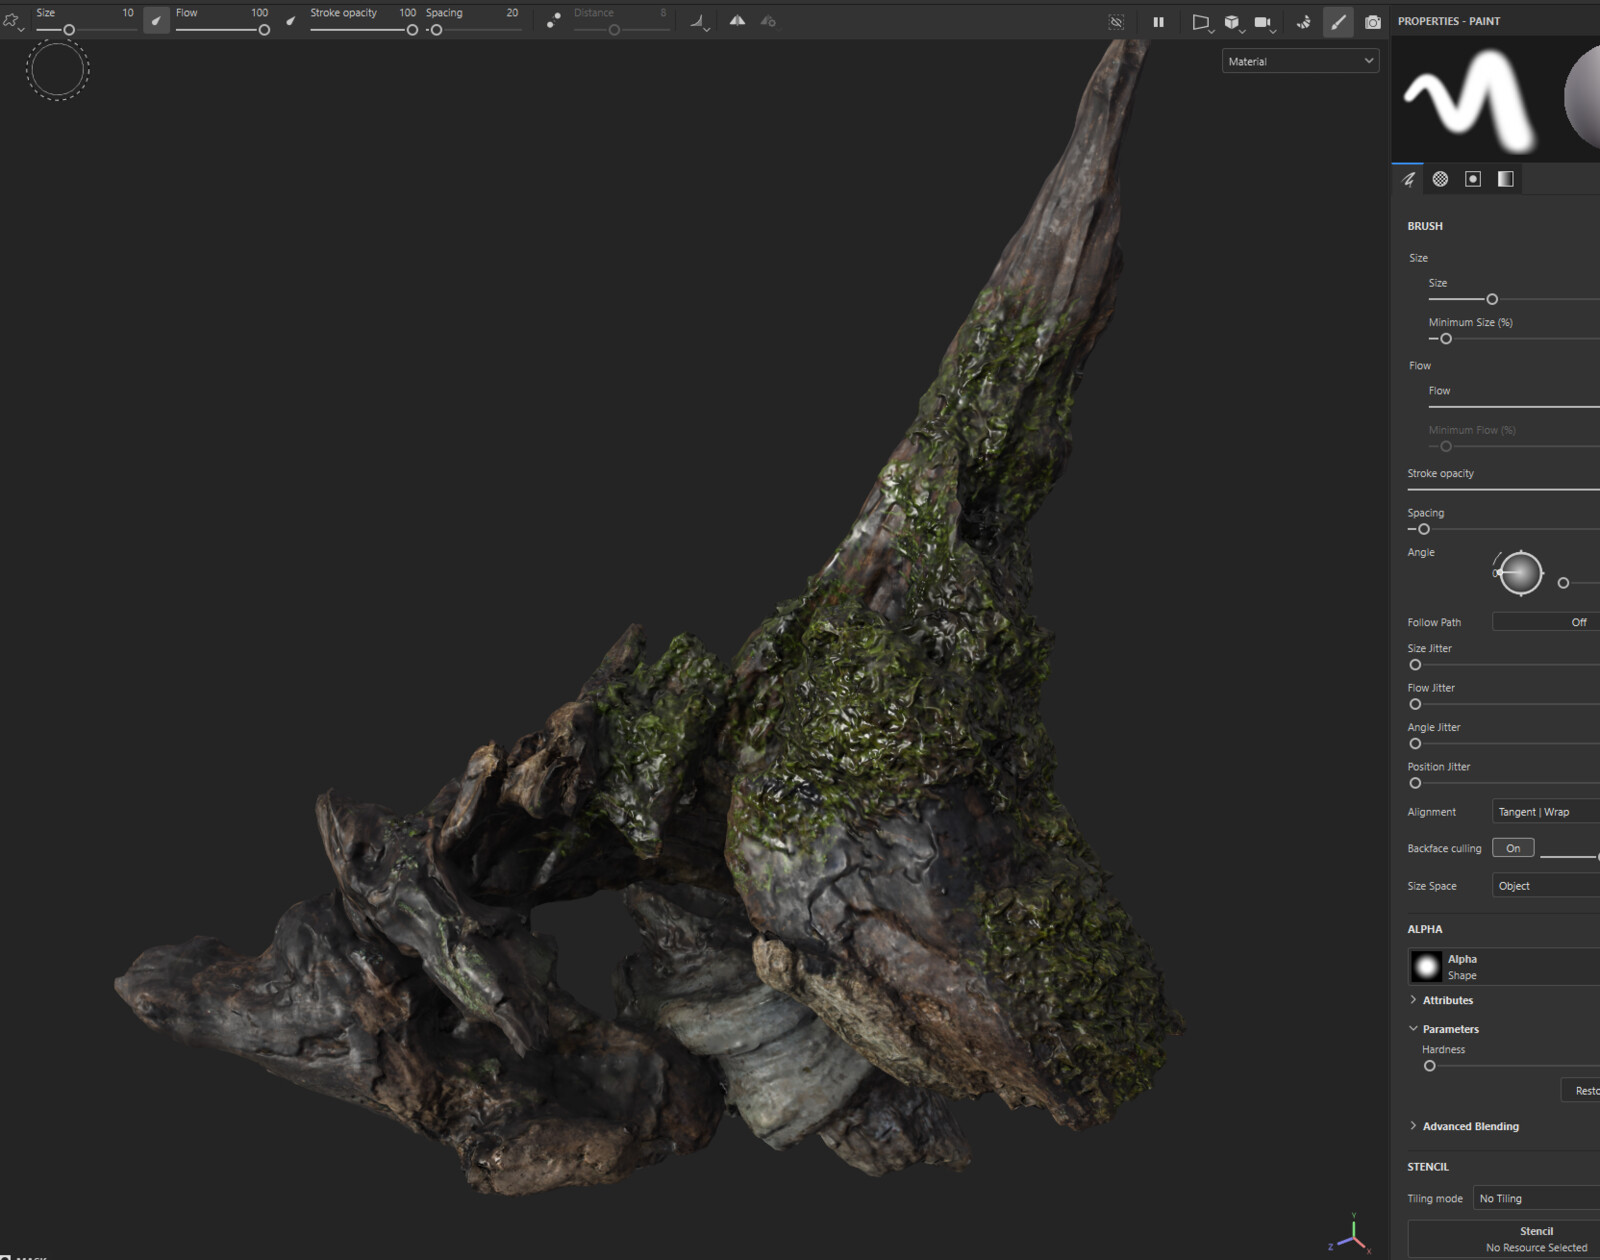Expand the Advanced Blending section
This screenshot has height=1260, width=1600.
click(1464, 1126)
